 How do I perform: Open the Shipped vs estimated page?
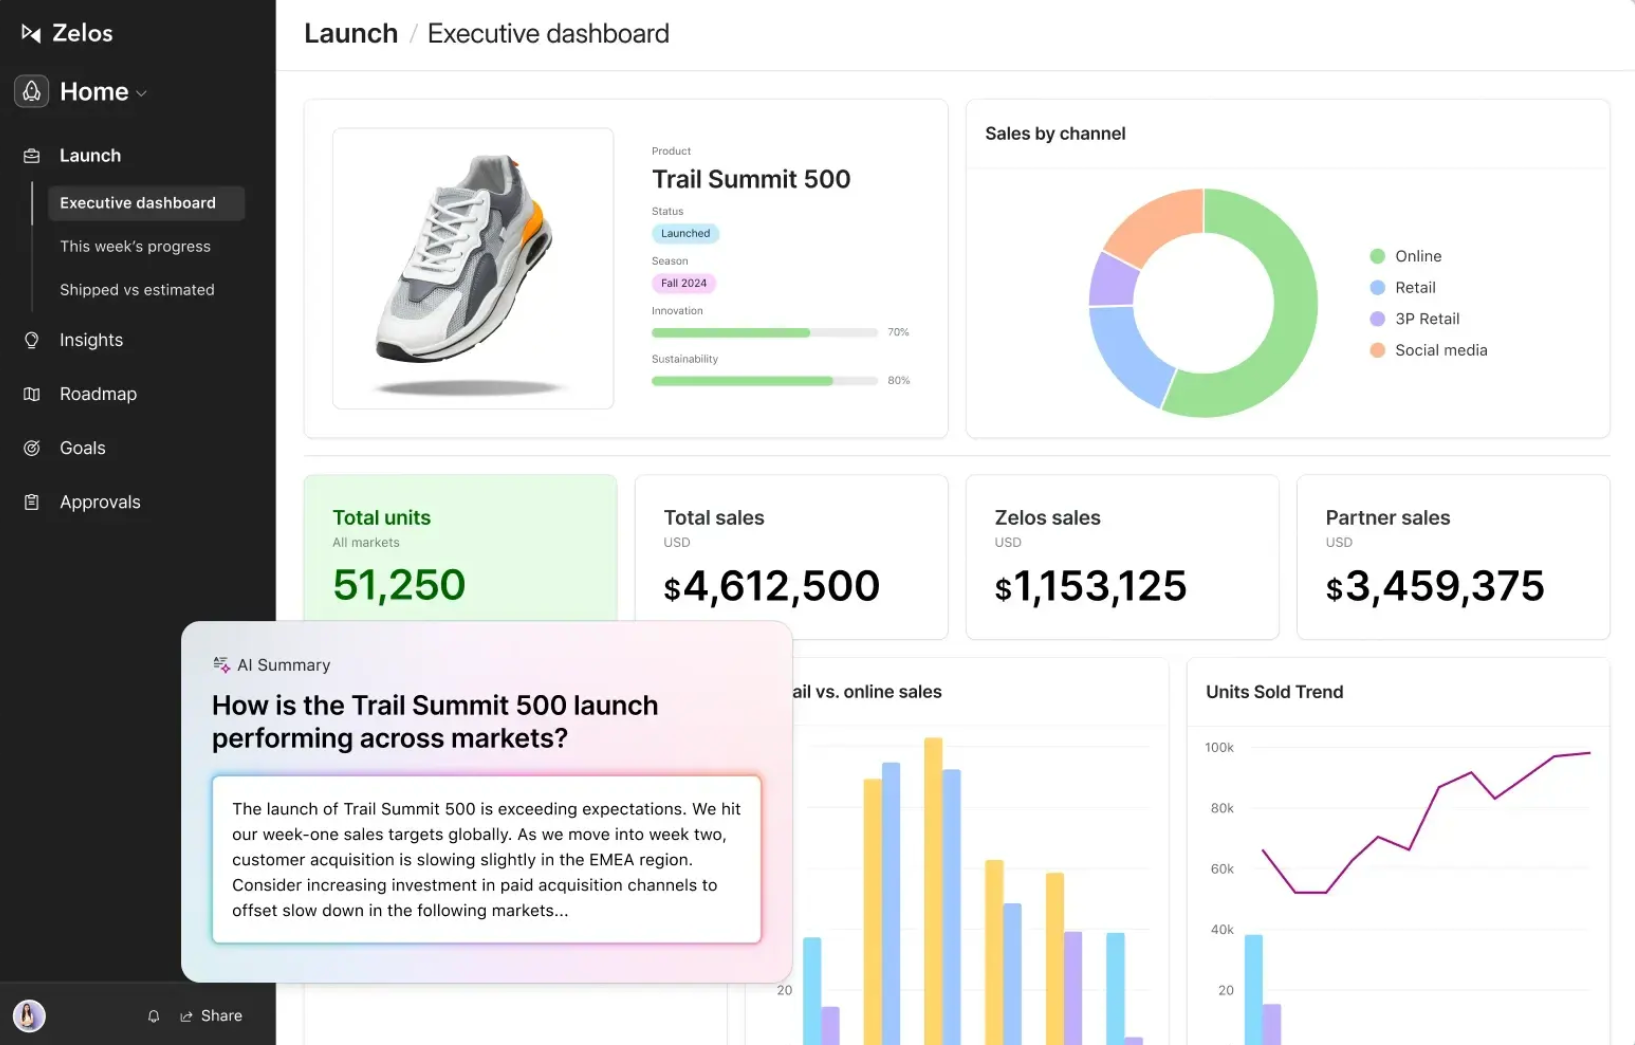pos(137,289)
